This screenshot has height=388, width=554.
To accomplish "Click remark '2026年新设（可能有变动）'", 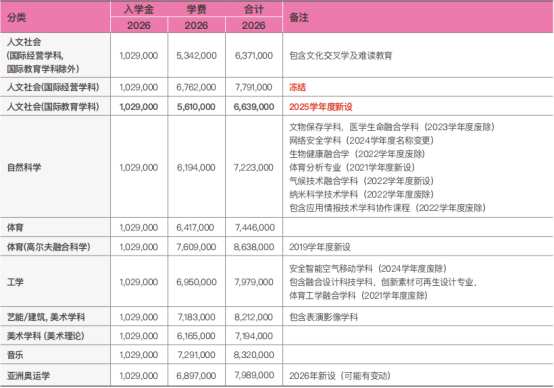I will coord(340,375).
